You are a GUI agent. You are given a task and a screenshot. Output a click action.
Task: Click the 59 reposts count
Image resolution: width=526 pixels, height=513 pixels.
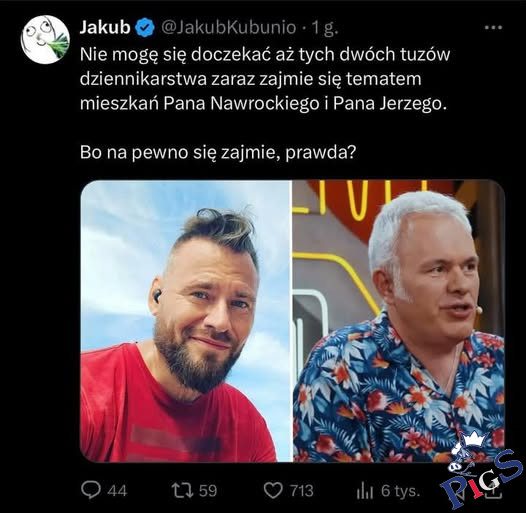tap(208, 491)
